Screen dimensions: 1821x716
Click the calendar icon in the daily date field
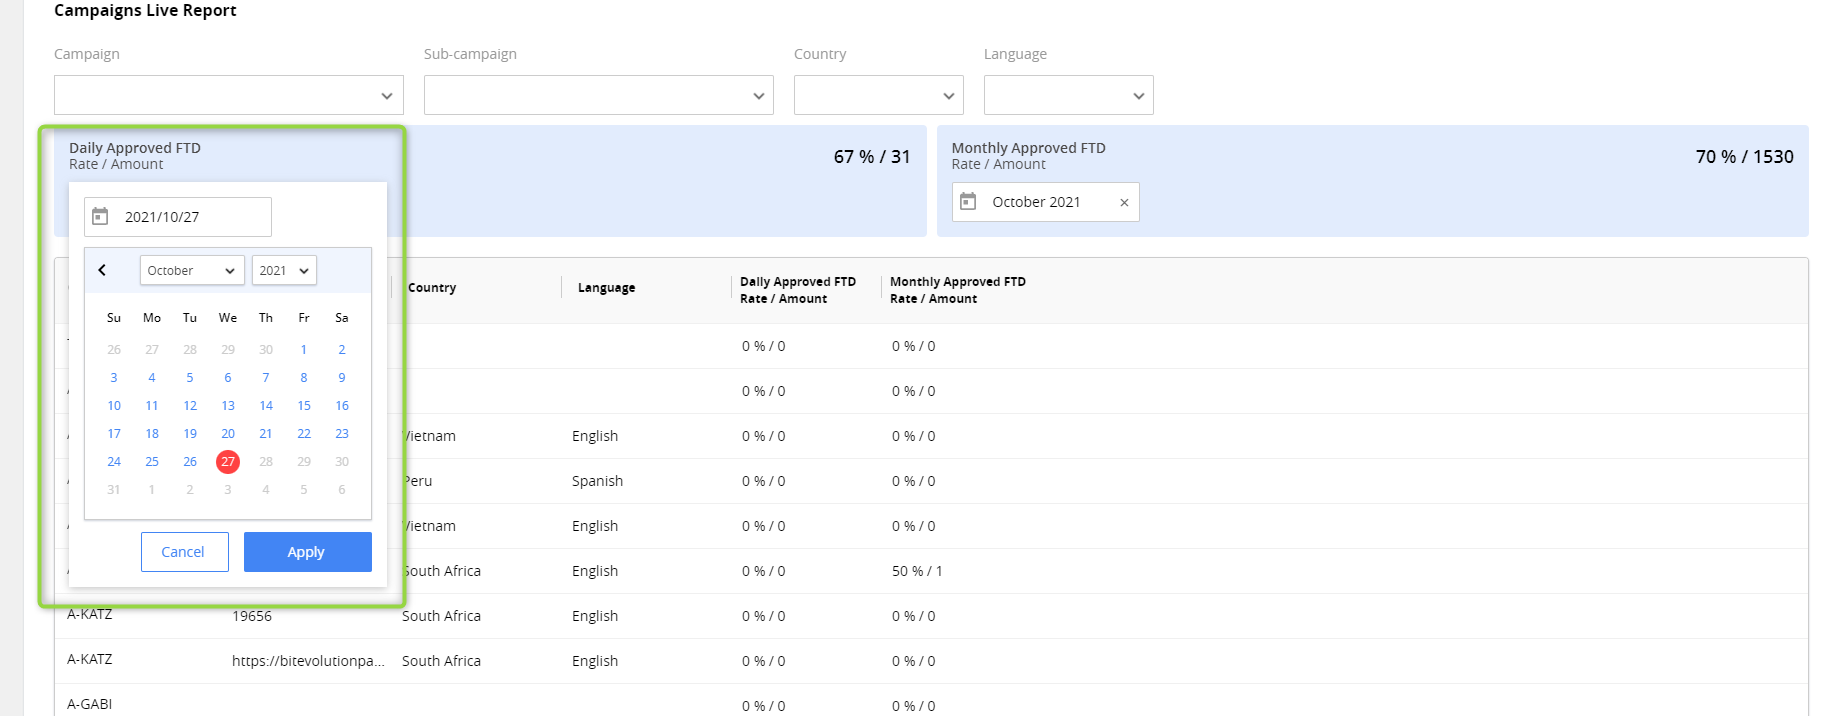(100, 216)
